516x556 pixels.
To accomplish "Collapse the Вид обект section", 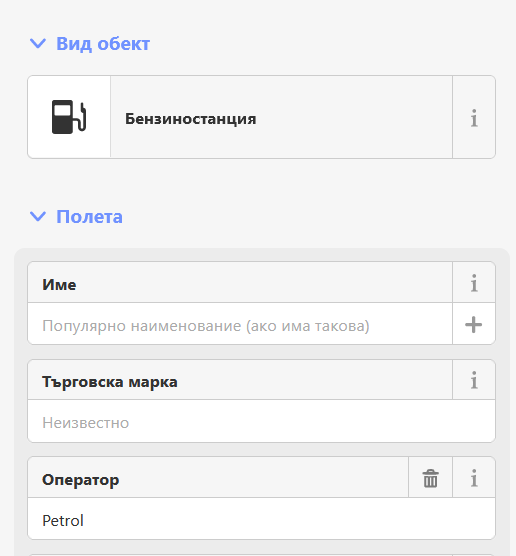I will pyautogui.click(x=89, y=44).
